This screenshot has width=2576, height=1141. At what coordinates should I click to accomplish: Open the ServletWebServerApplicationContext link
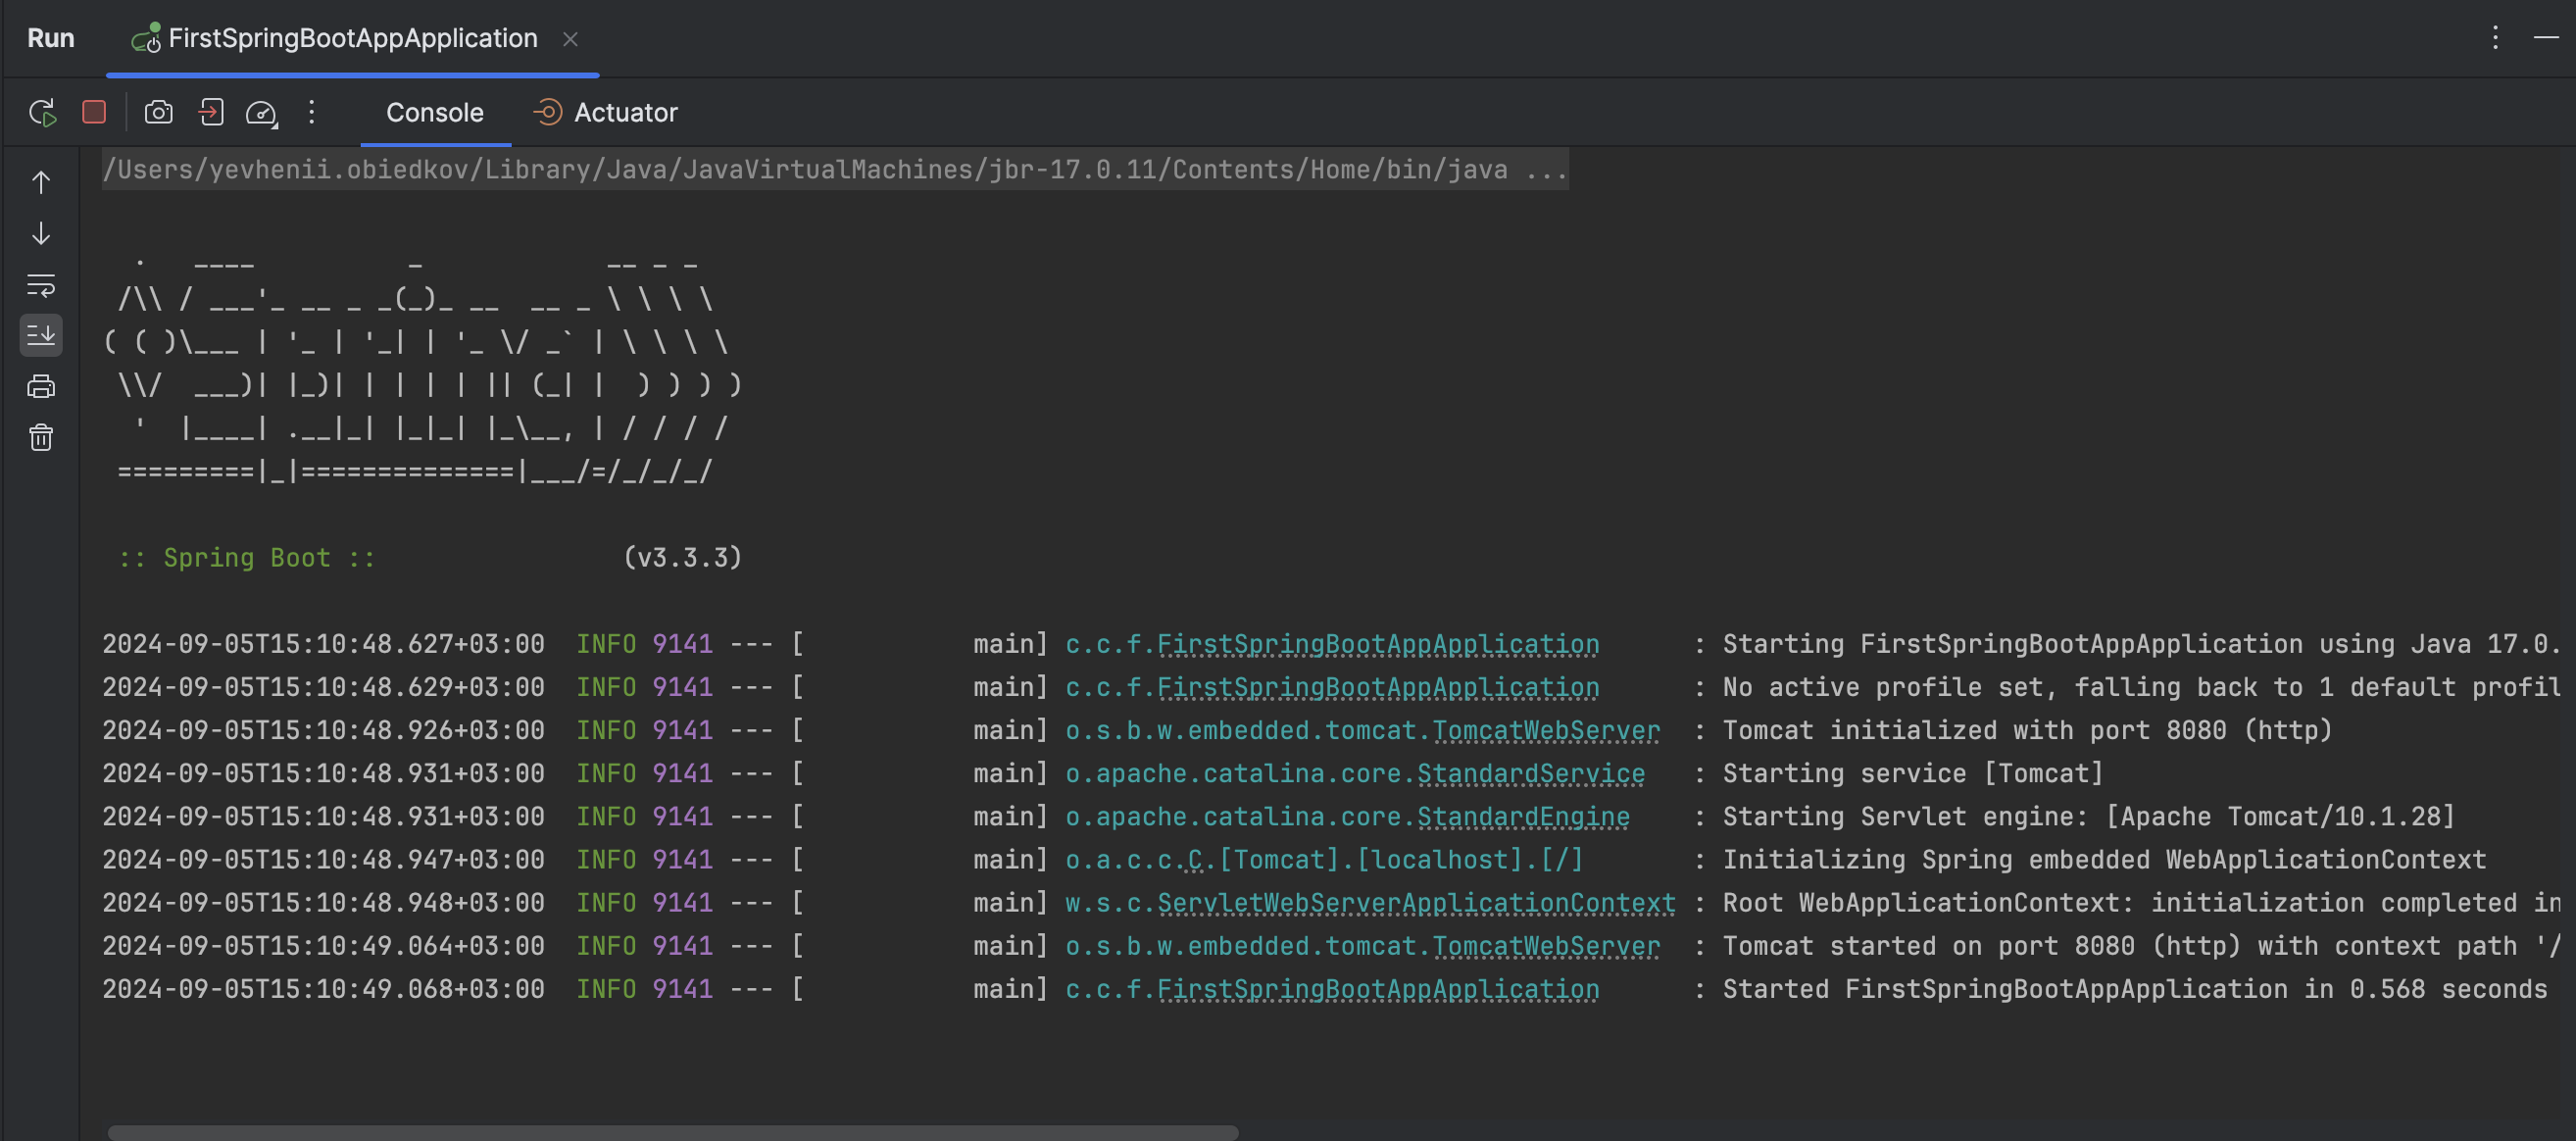pyautogui.click(x=1416, y=903)
